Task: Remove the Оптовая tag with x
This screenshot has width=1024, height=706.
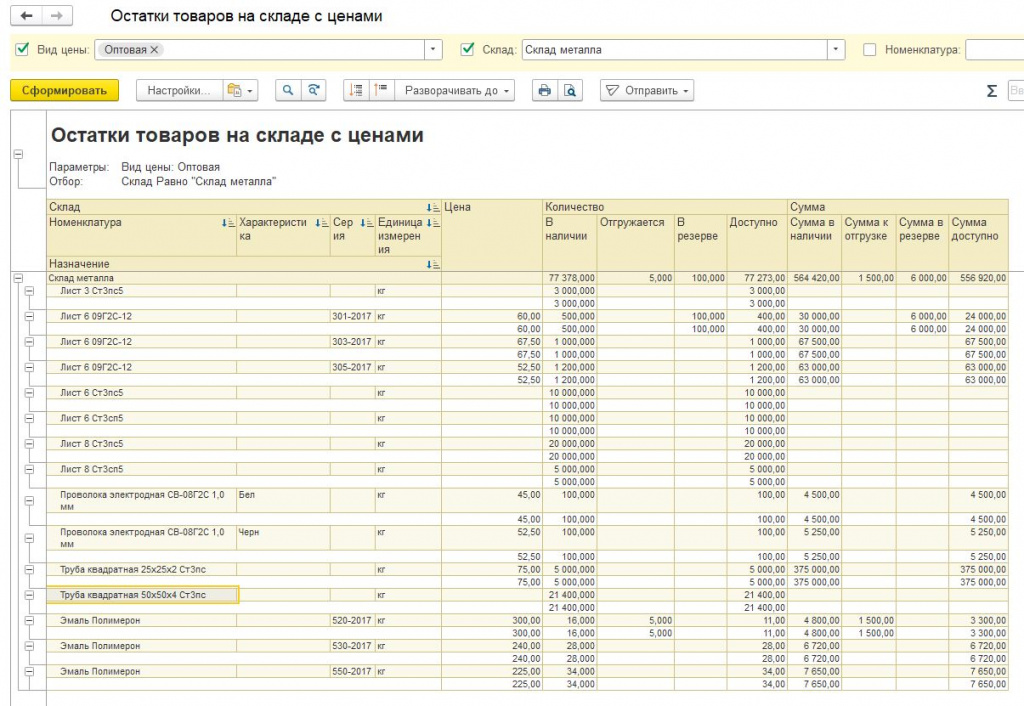Action: click(156, 49)
